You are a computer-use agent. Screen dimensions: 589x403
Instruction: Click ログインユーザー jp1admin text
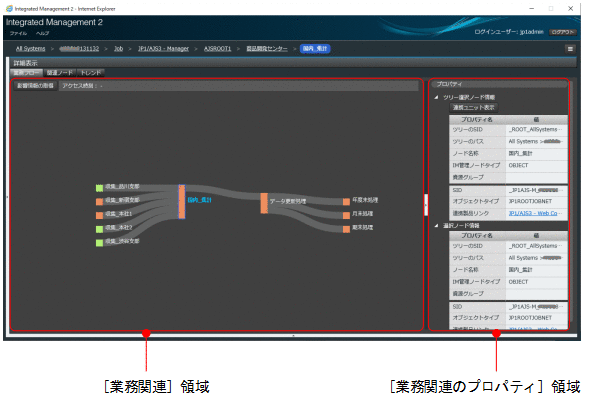coord(509,32)
